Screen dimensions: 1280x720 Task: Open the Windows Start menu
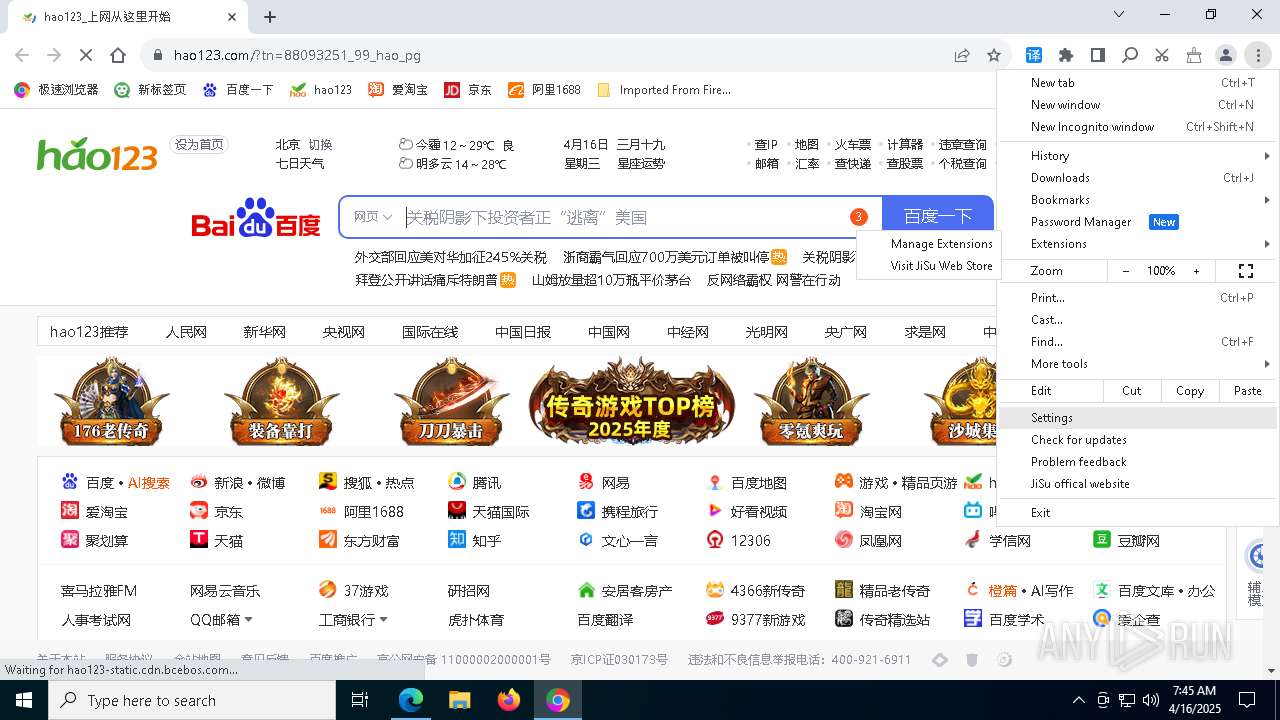[24, 700]
